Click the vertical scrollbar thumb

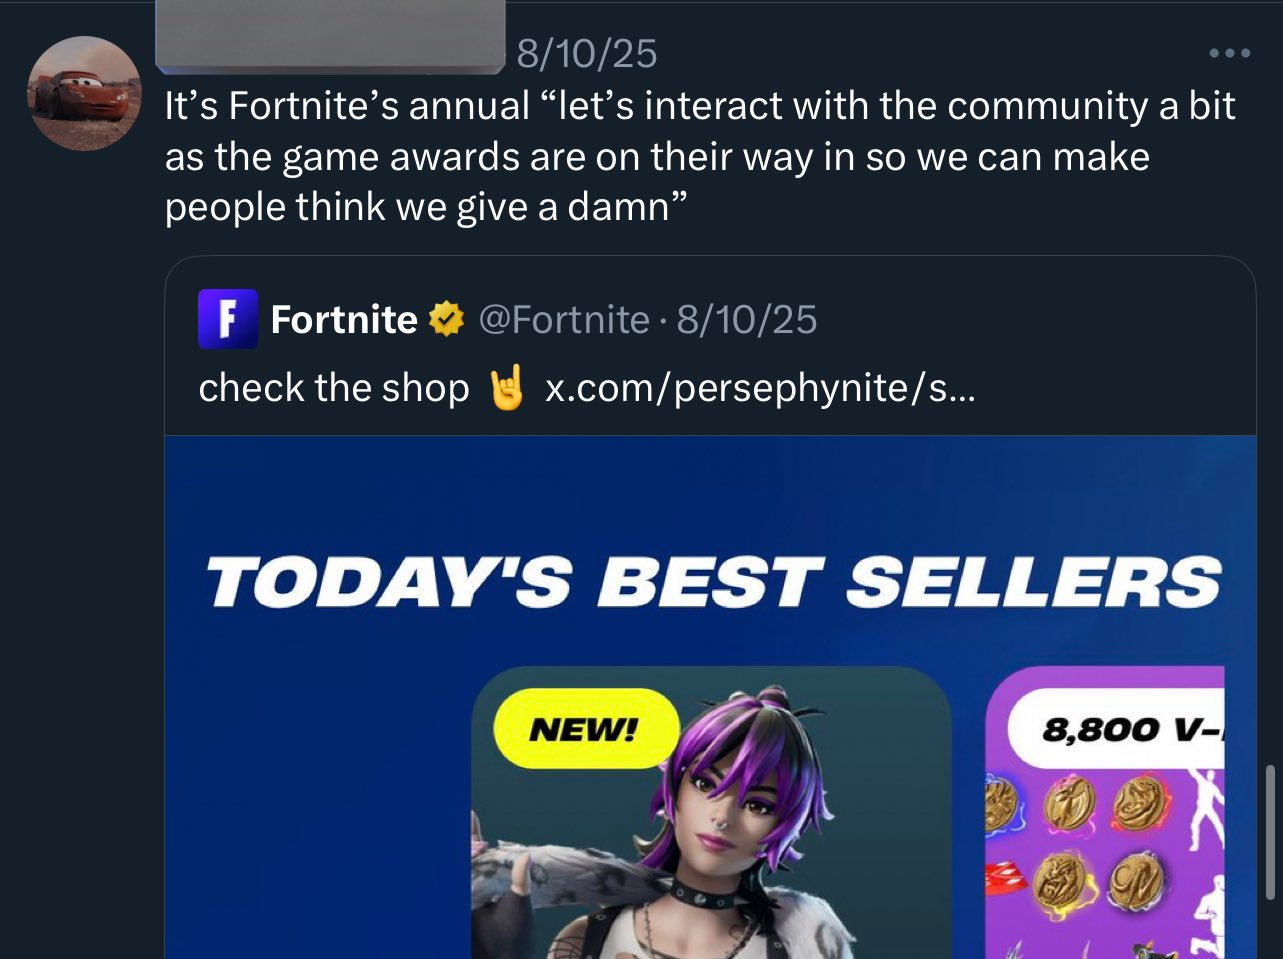pyautogui.click(x=1270, y=817)
